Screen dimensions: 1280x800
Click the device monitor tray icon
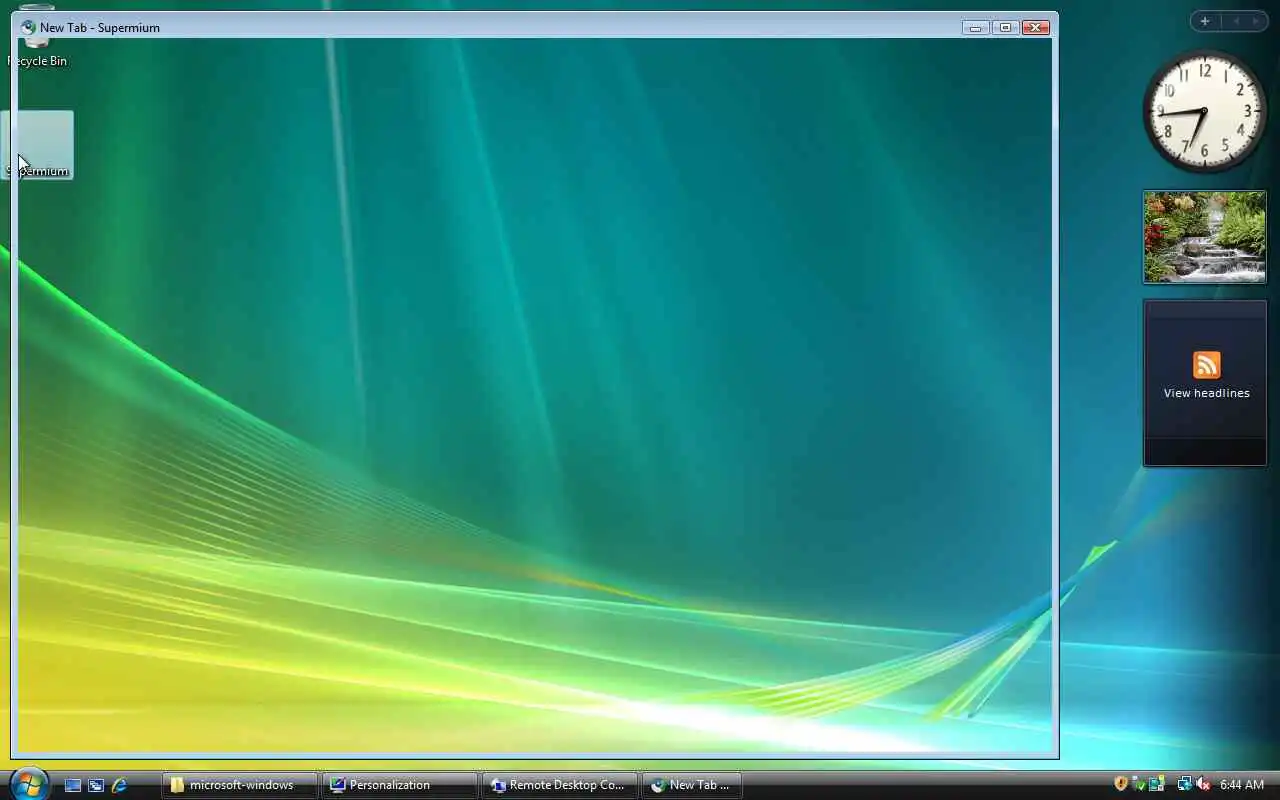1157,784
